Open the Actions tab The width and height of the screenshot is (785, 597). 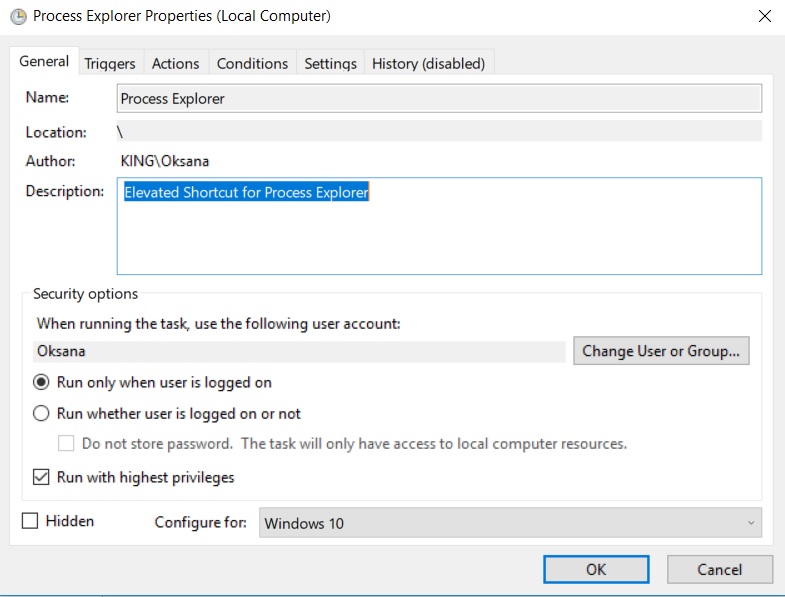[x=176, y=64]
